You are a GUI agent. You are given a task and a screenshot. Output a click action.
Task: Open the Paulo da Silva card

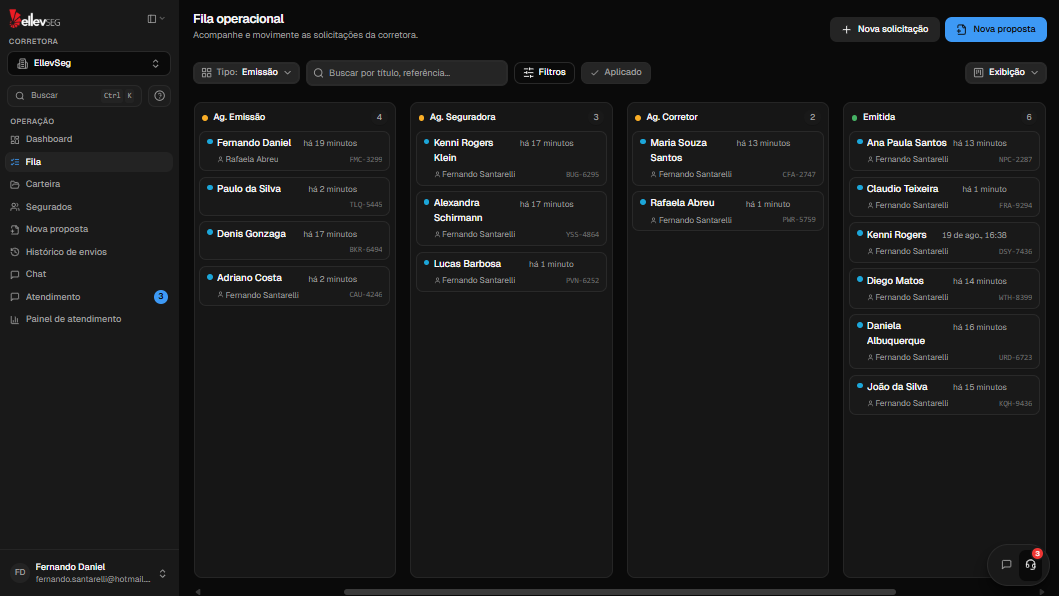pos(294,196)
